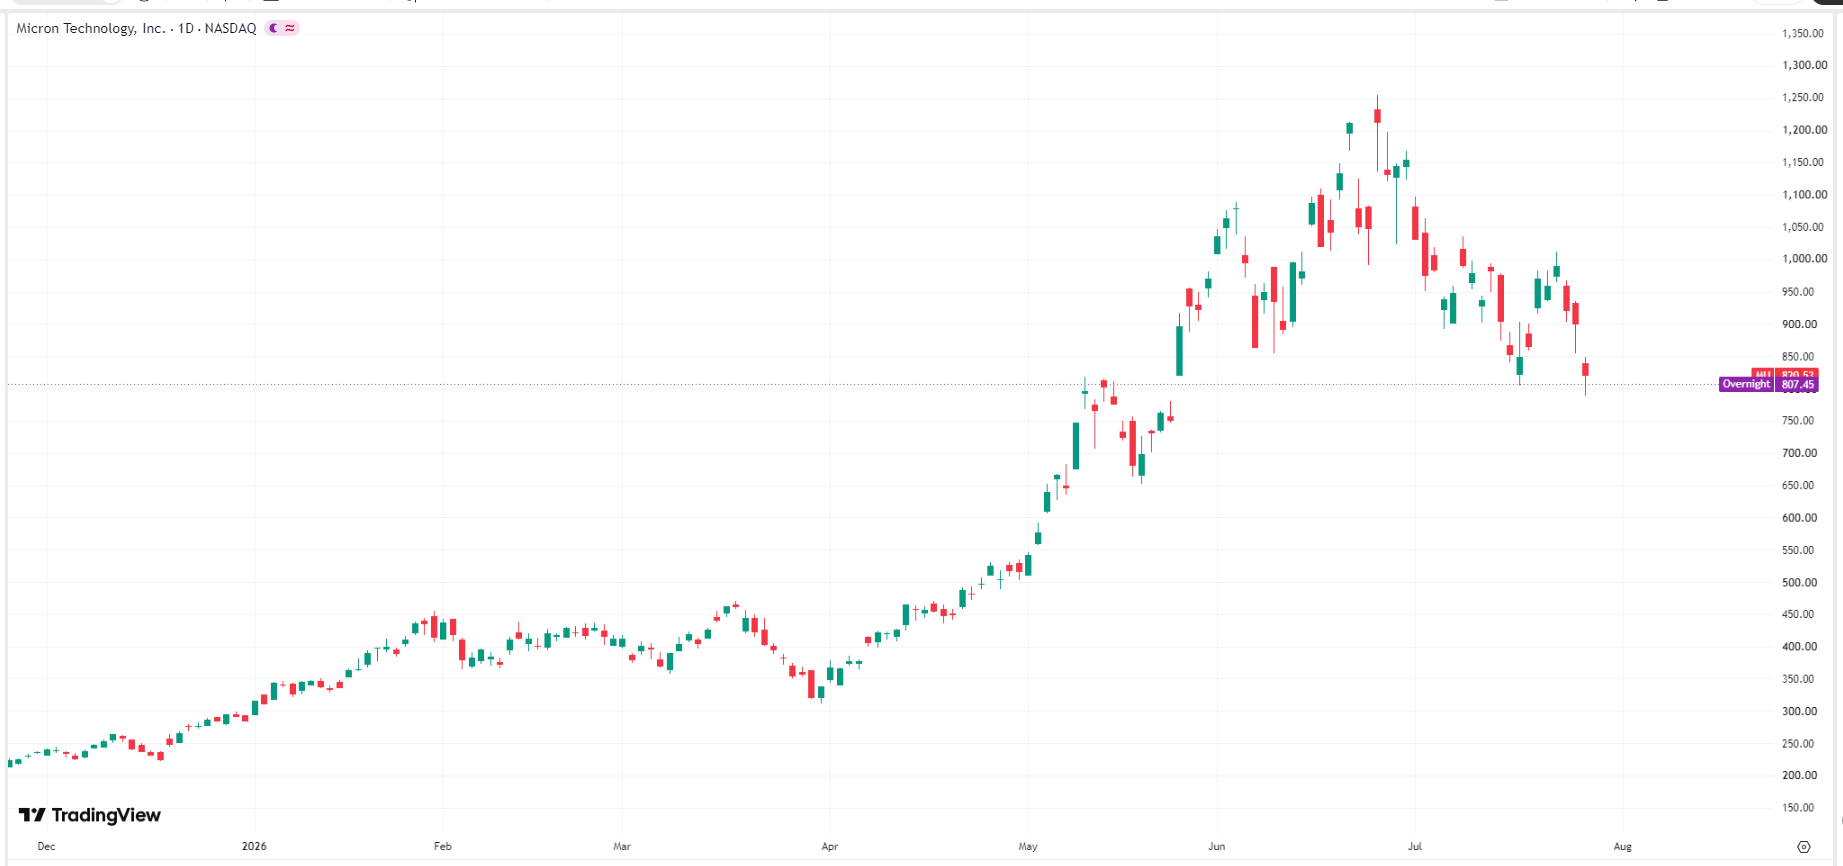The image size is (1843, 866).
Task: Click the purple Overnight price label
Action: click(x=1746, y=384)
